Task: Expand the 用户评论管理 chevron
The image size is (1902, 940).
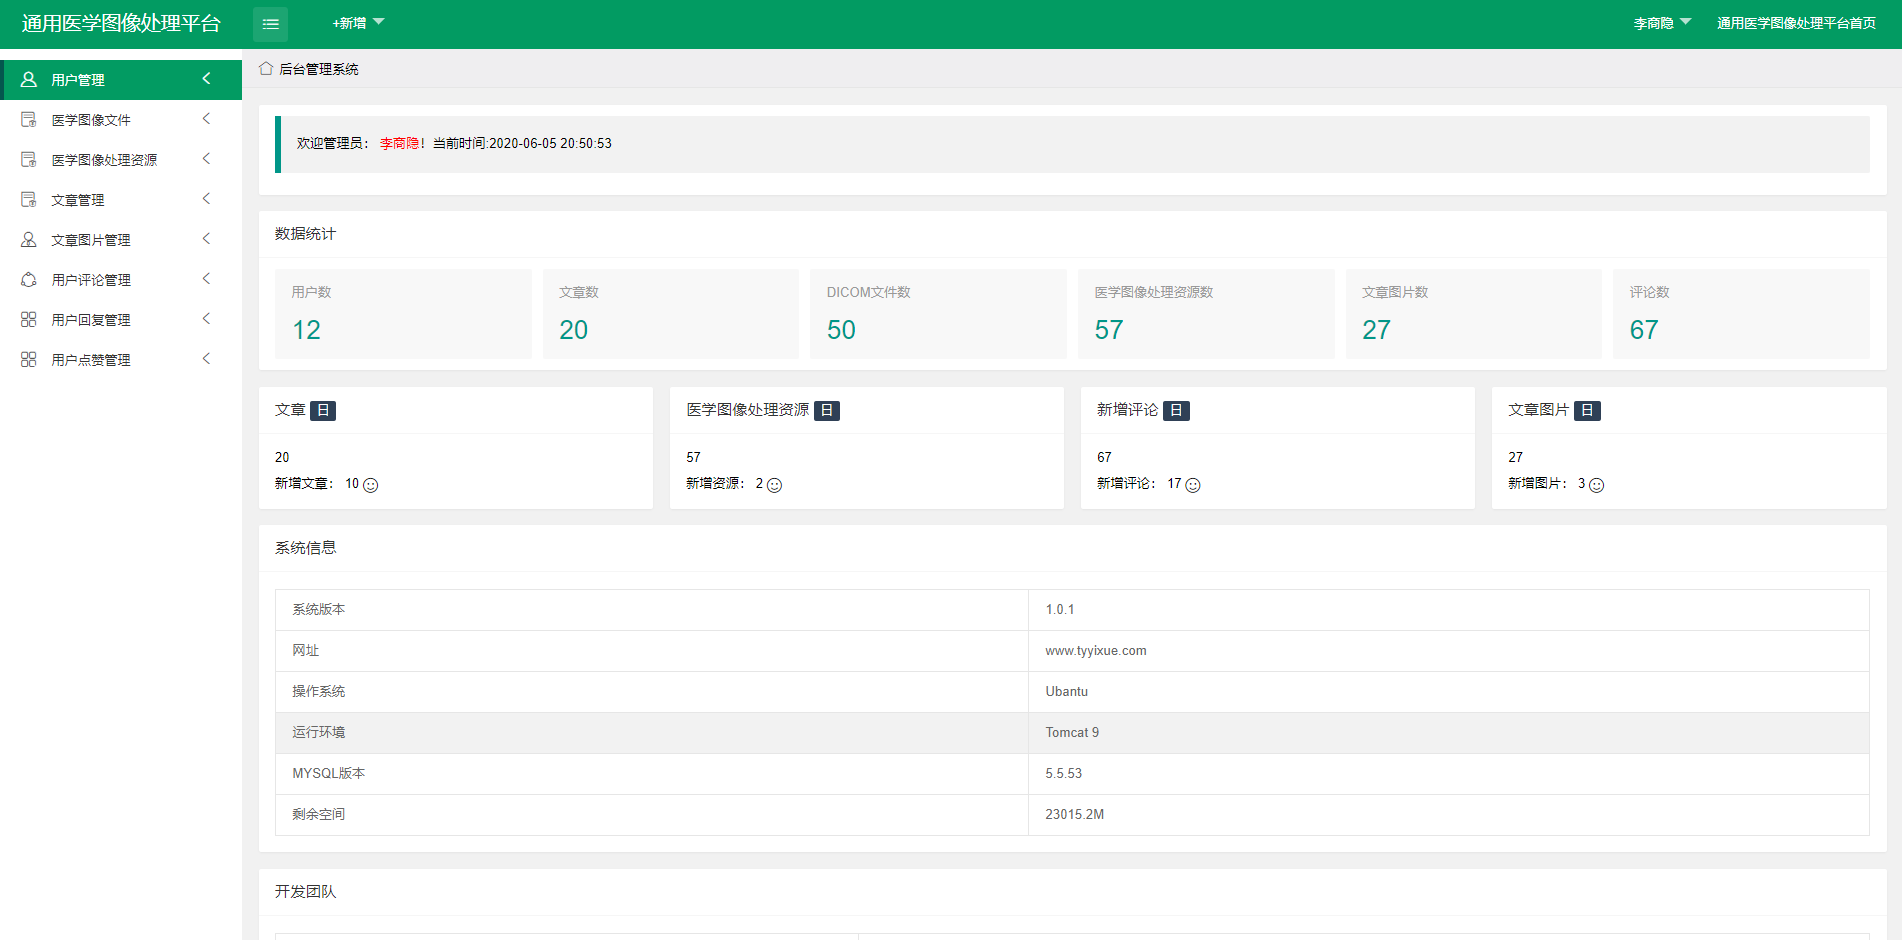Action: pos(207,278)
